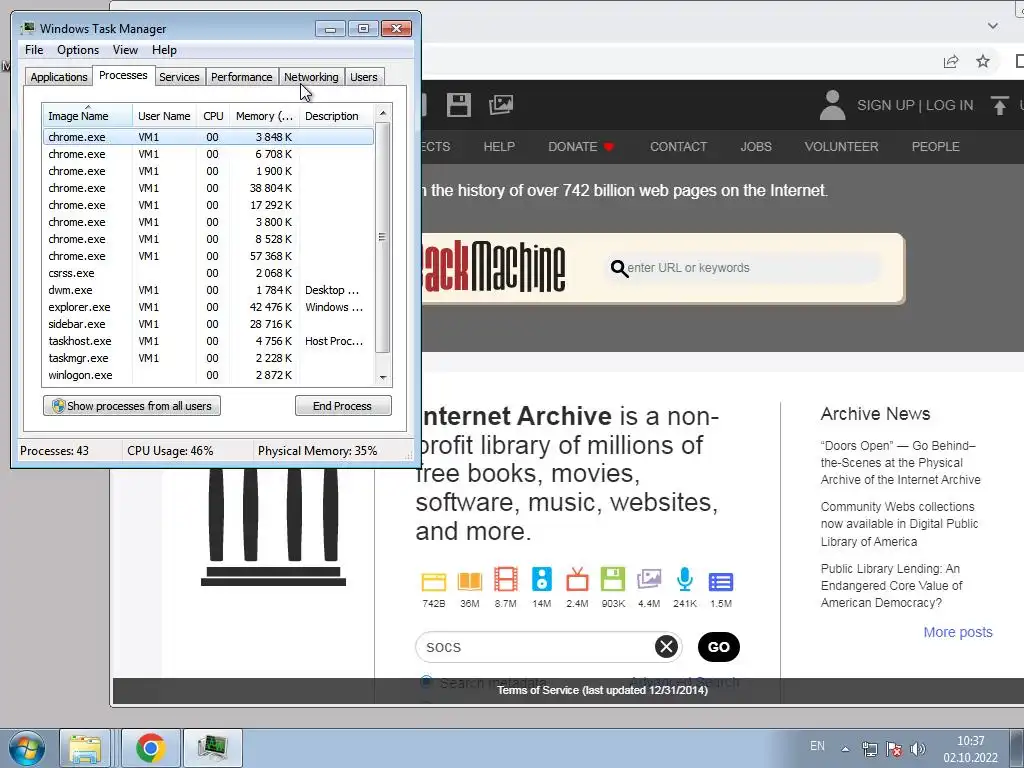The width and height of the screenshot is (1024, 768).
Task: Open the Public Library Lending news post
Action: pos(891,586)
